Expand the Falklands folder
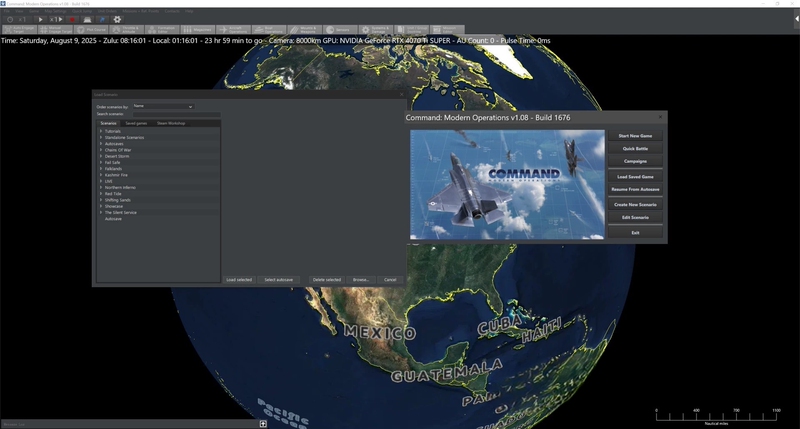800x429 pixels. [101, 169]
